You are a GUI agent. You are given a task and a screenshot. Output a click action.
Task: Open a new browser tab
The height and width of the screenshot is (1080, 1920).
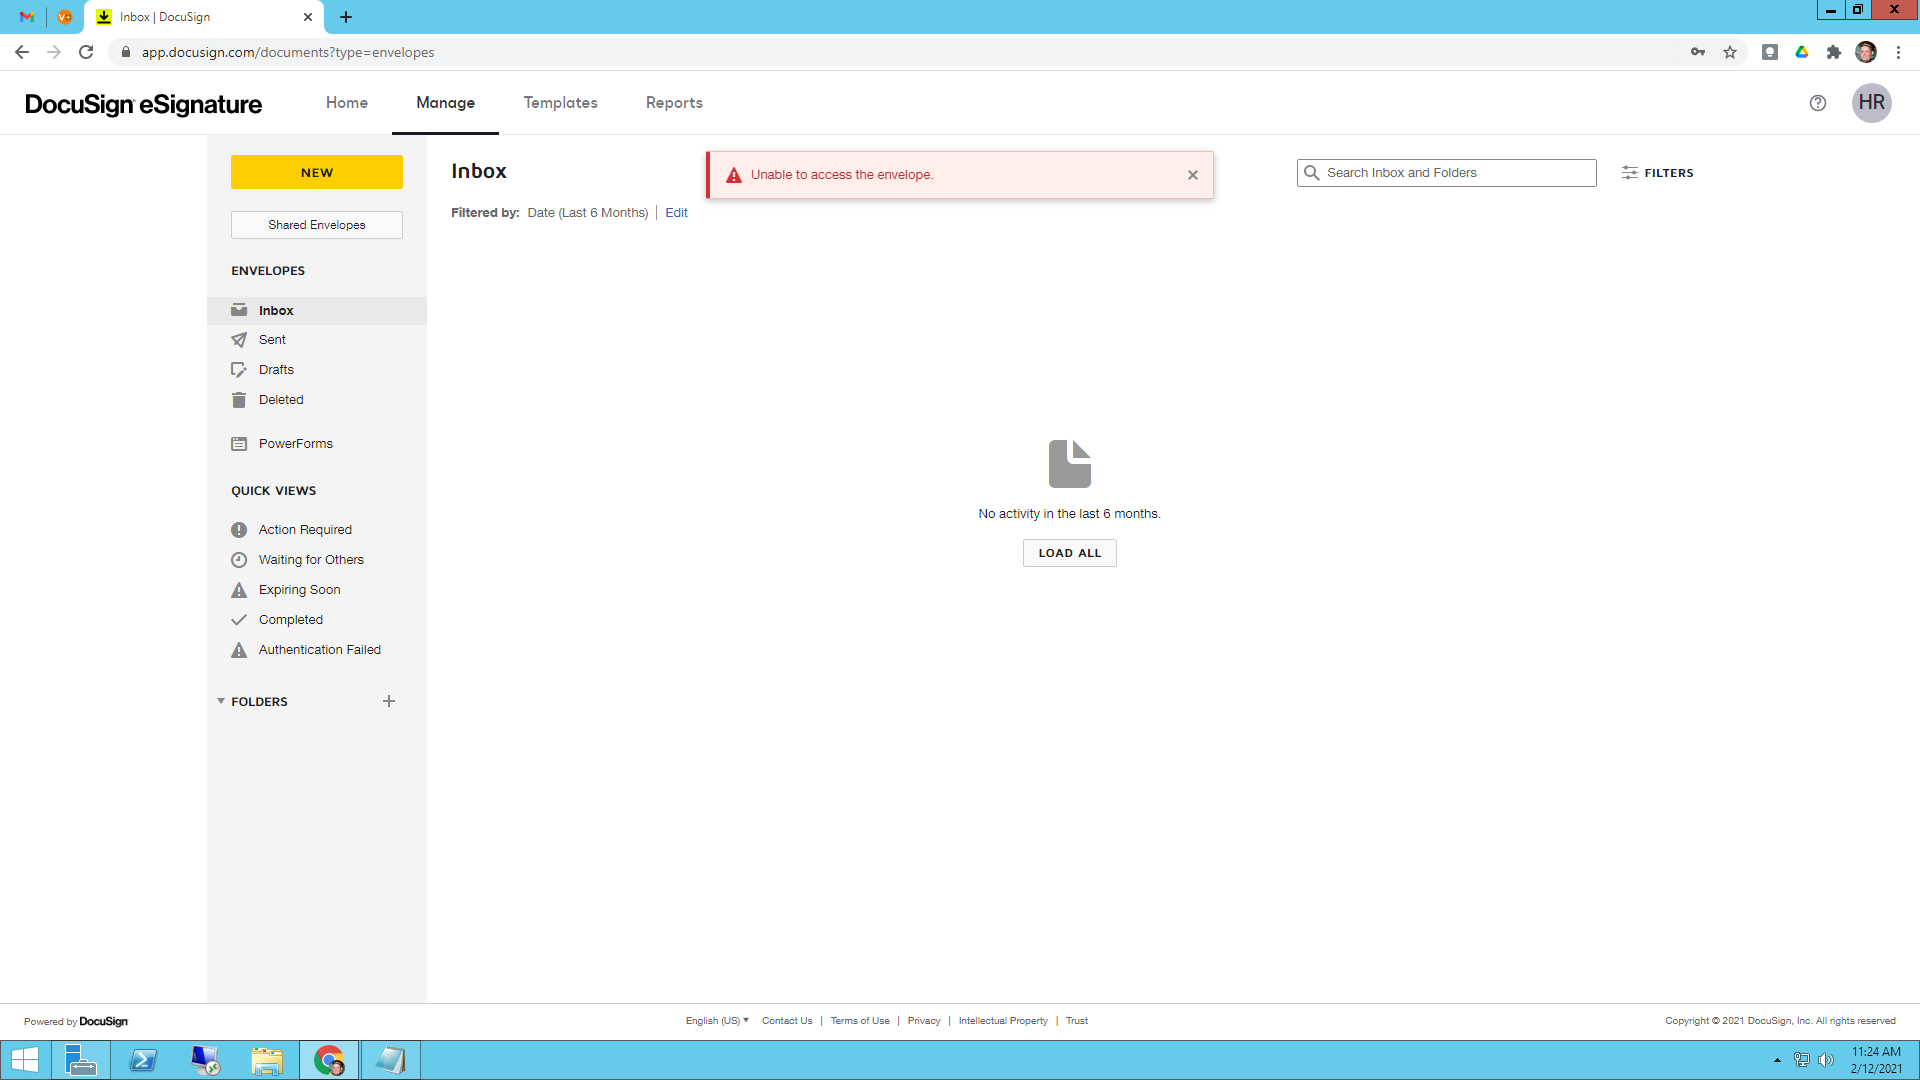tap(346, 17)
